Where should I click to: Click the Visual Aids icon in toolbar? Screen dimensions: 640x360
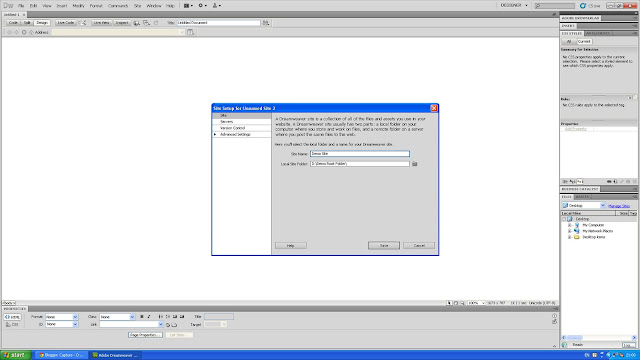(146, 23)
